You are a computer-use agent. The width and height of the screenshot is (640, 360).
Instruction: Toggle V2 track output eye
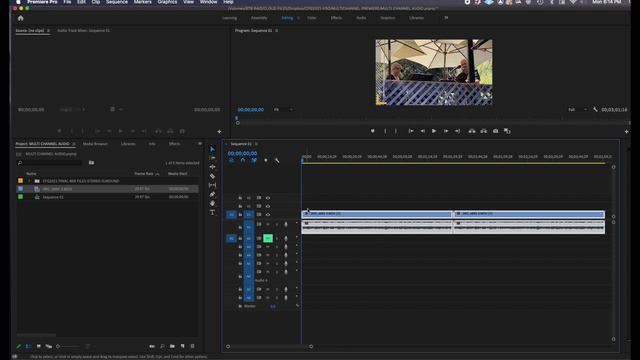coord(268,206)
